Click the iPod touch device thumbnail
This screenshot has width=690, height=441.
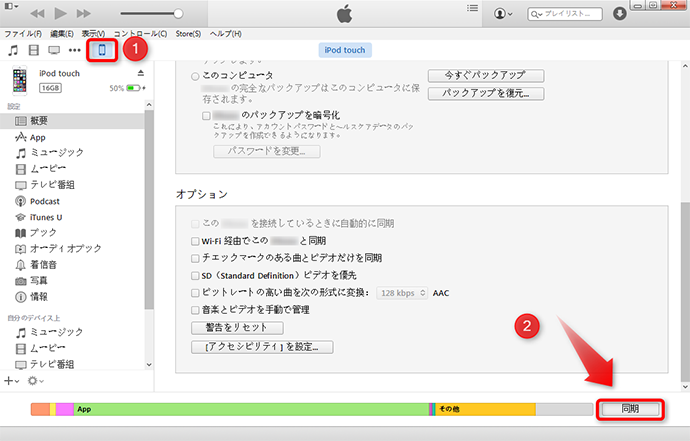(19, 81)
